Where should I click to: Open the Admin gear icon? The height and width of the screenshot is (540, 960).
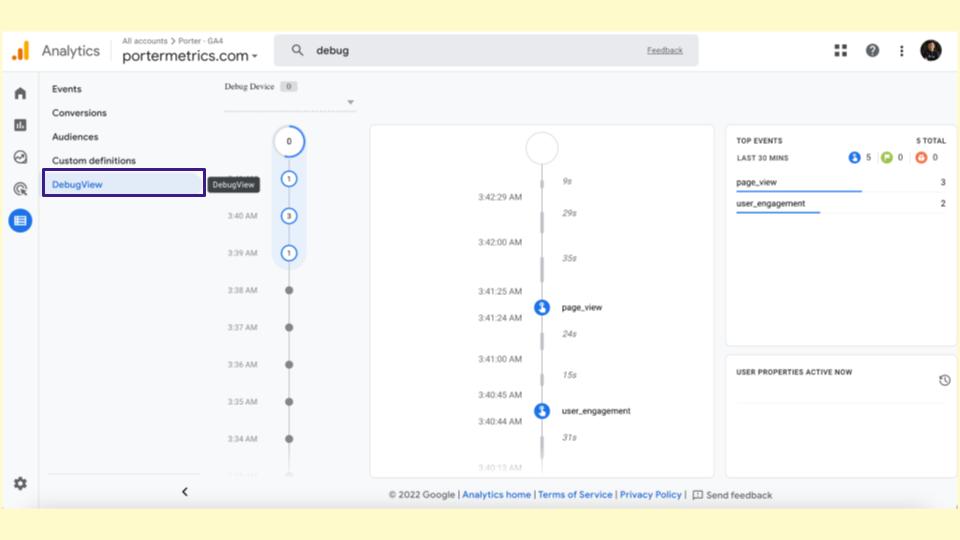click(20, 484)
